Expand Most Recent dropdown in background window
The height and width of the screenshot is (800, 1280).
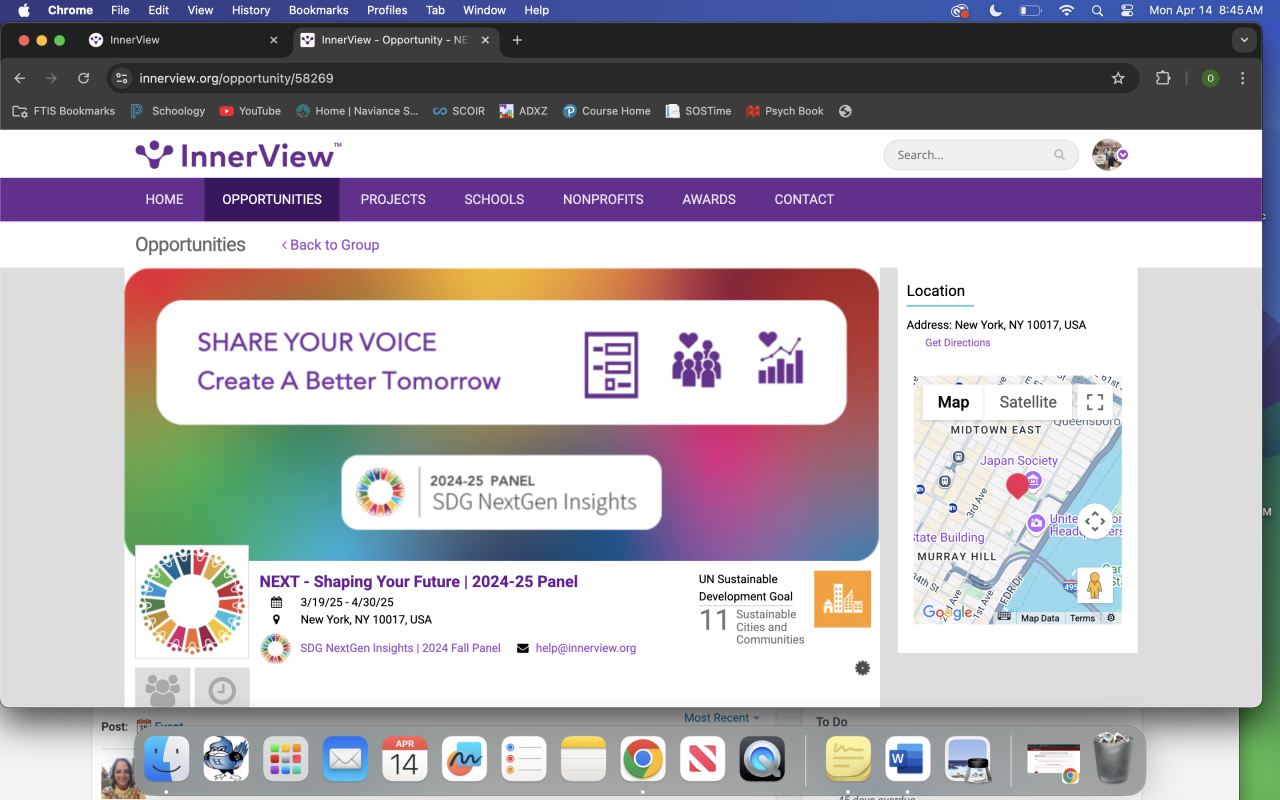(722, 718)
